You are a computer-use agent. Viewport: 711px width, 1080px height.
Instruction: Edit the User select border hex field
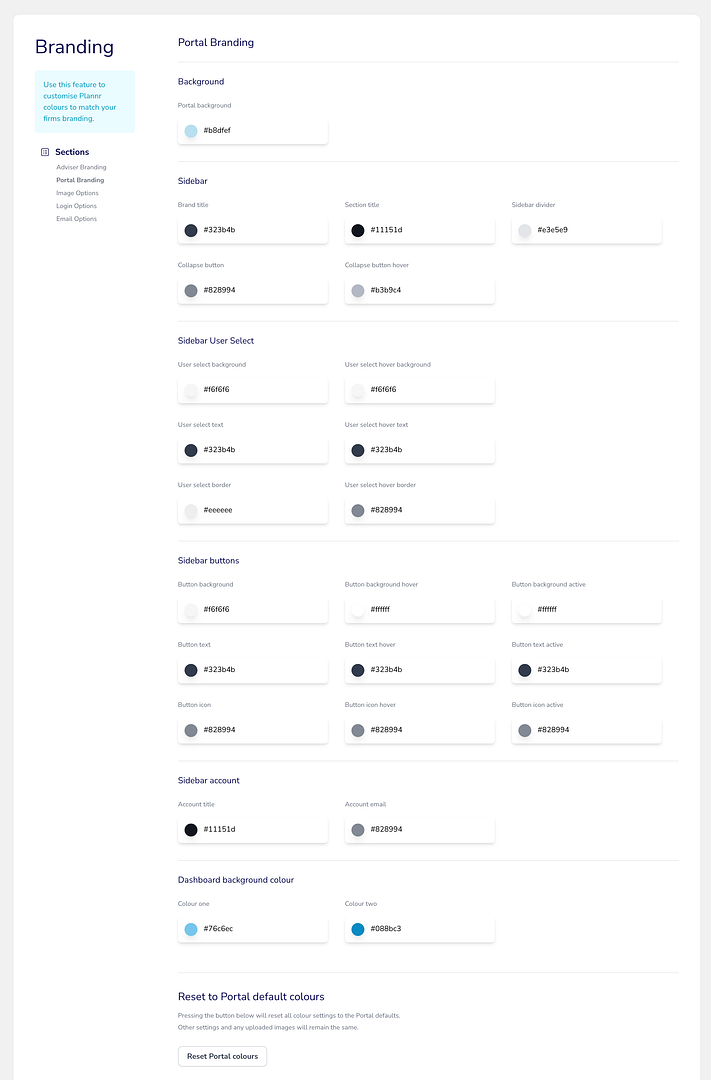(x=253, y=510)
